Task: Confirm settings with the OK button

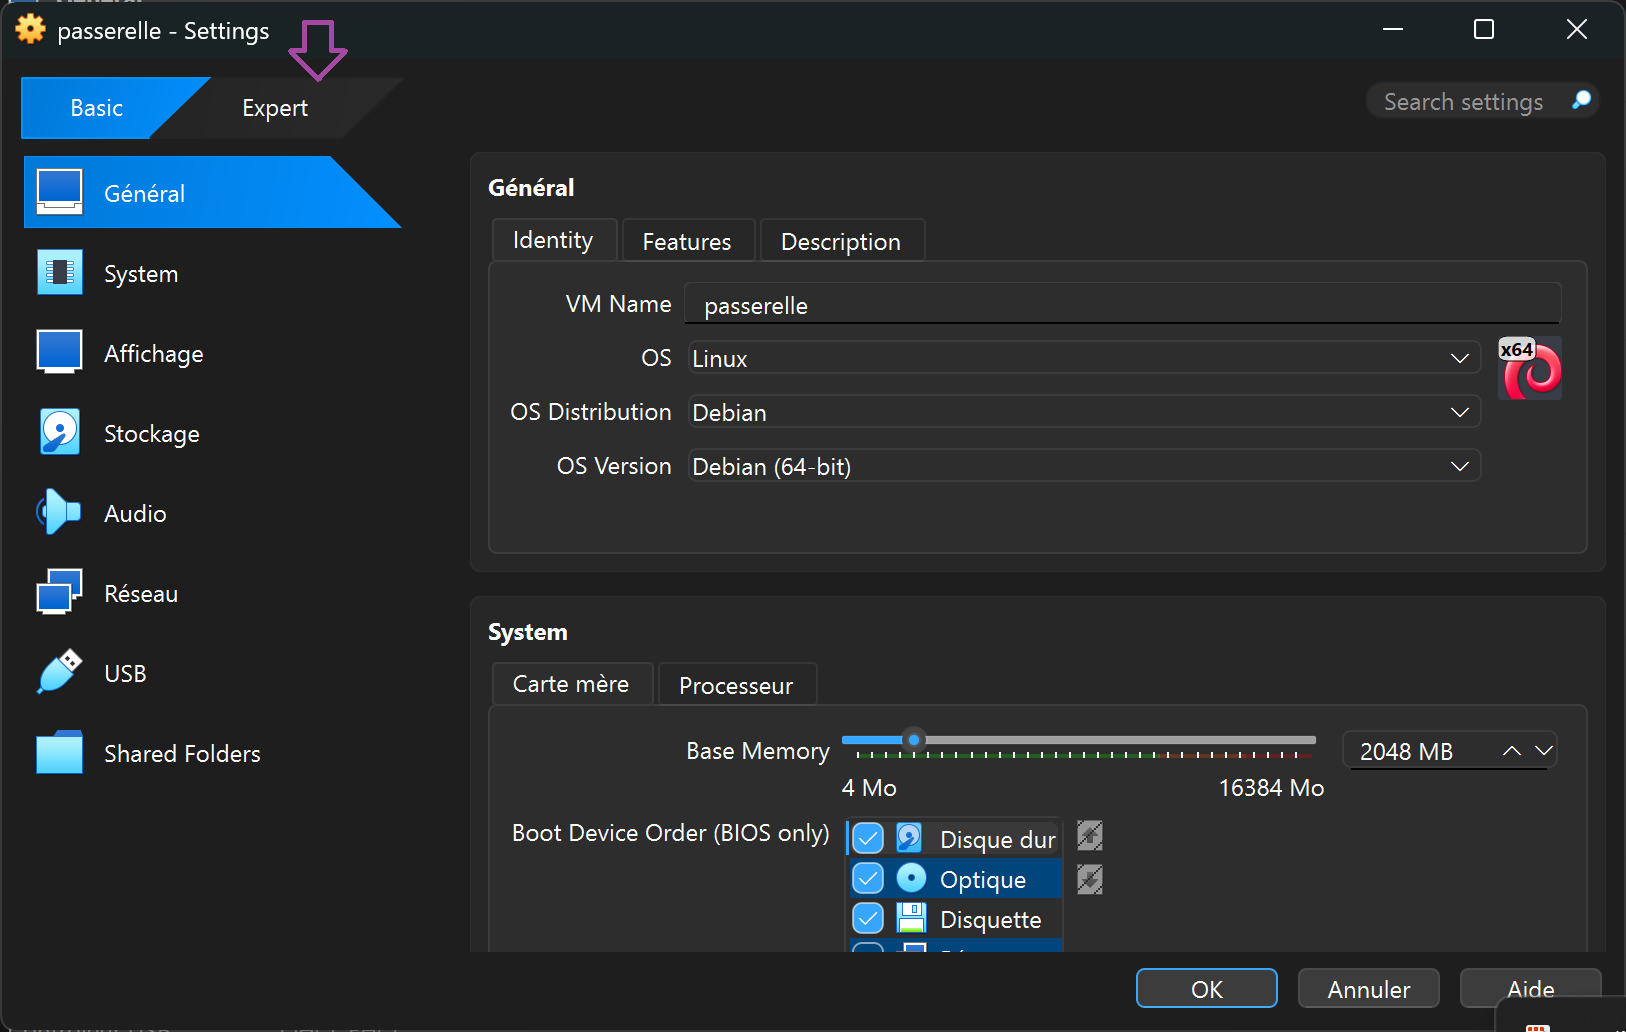Action: [1206, 989]
